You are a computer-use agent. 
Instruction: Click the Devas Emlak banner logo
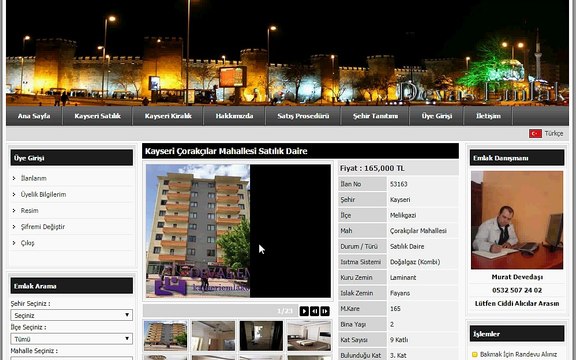click(481, 92)
